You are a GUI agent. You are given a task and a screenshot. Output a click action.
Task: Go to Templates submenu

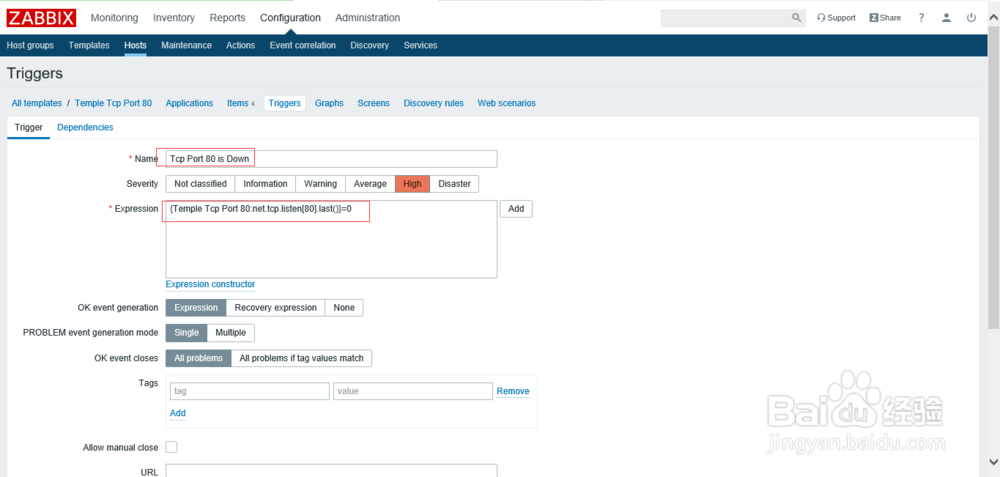[89, 45]
